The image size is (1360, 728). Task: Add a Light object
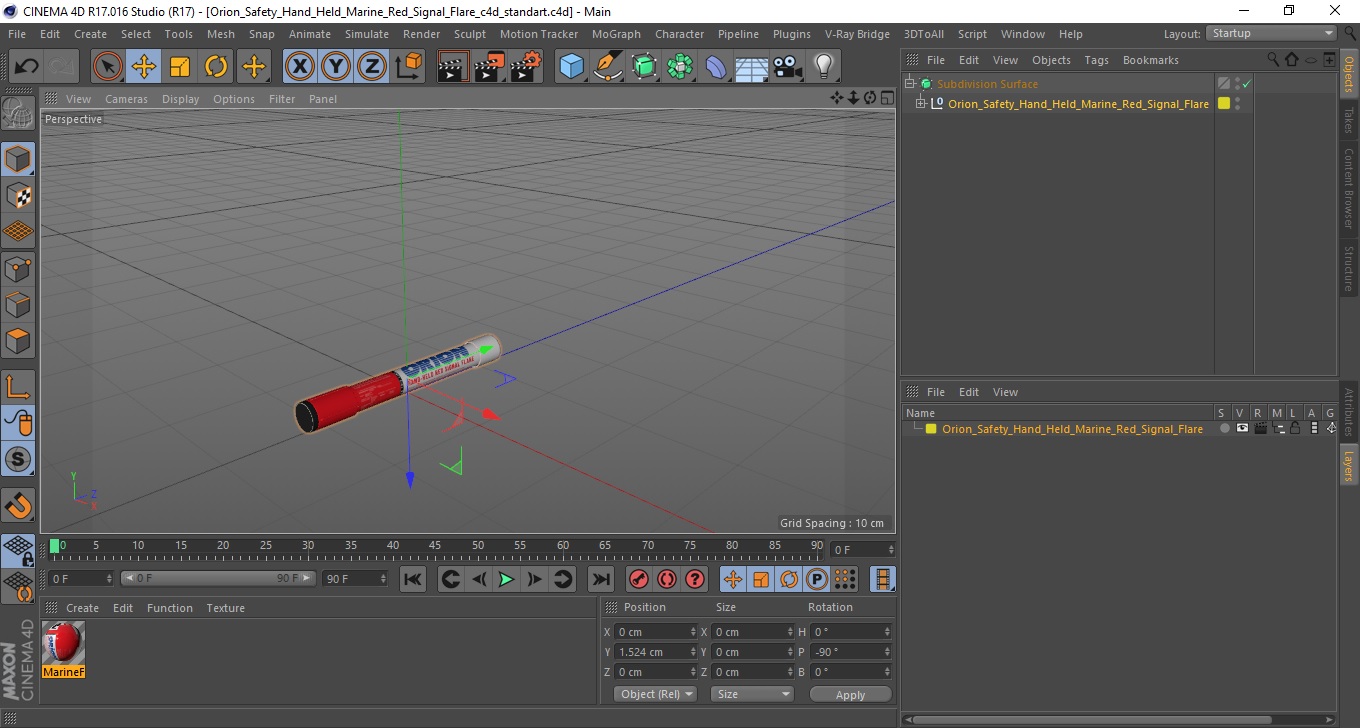(824, 67)
